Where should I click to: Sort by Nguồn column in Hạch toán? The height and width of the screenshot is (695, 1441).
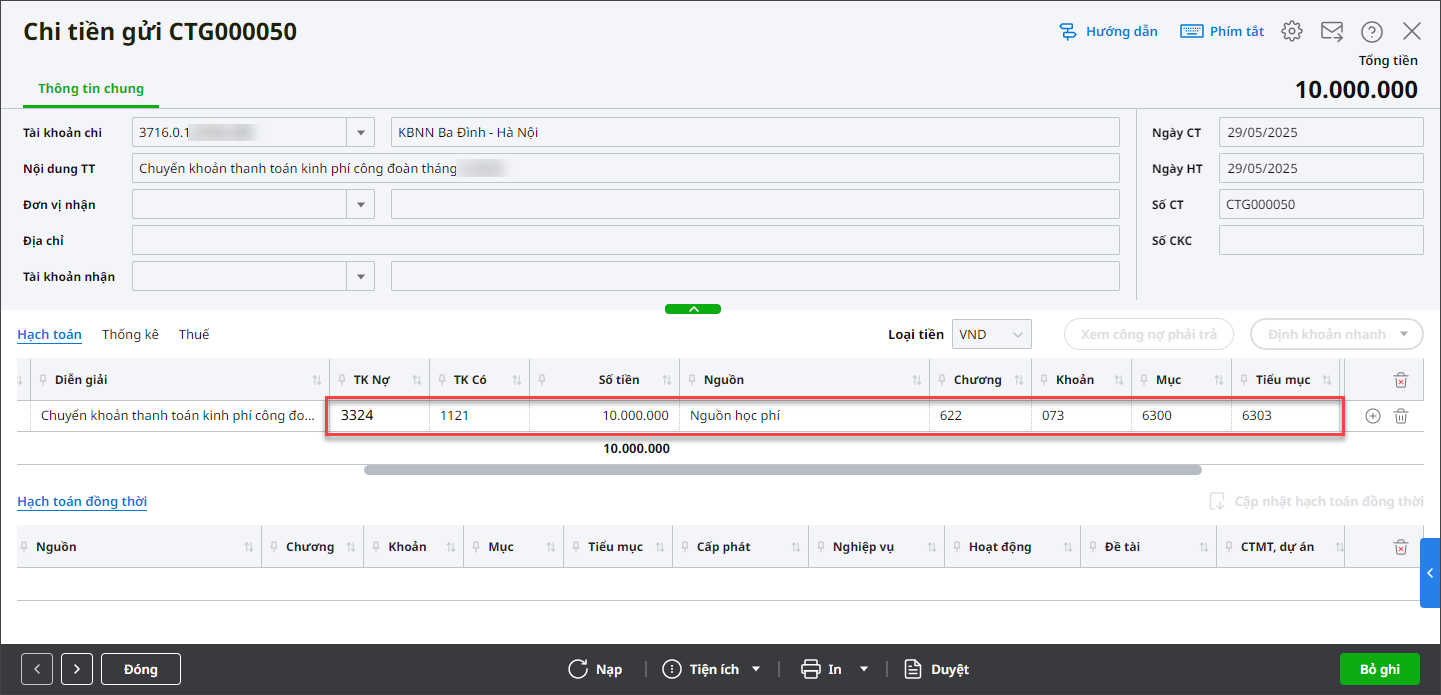coord(917,380)
